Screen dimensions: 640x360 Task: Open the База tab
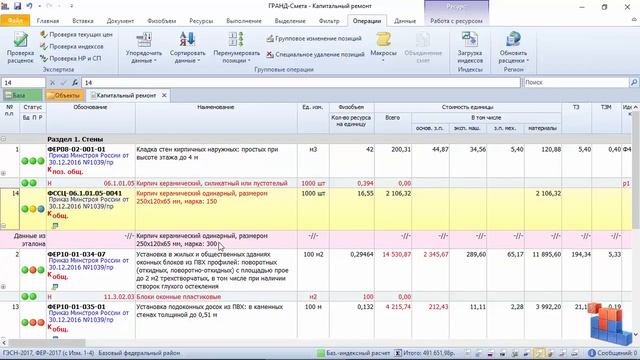coord(22,96)
